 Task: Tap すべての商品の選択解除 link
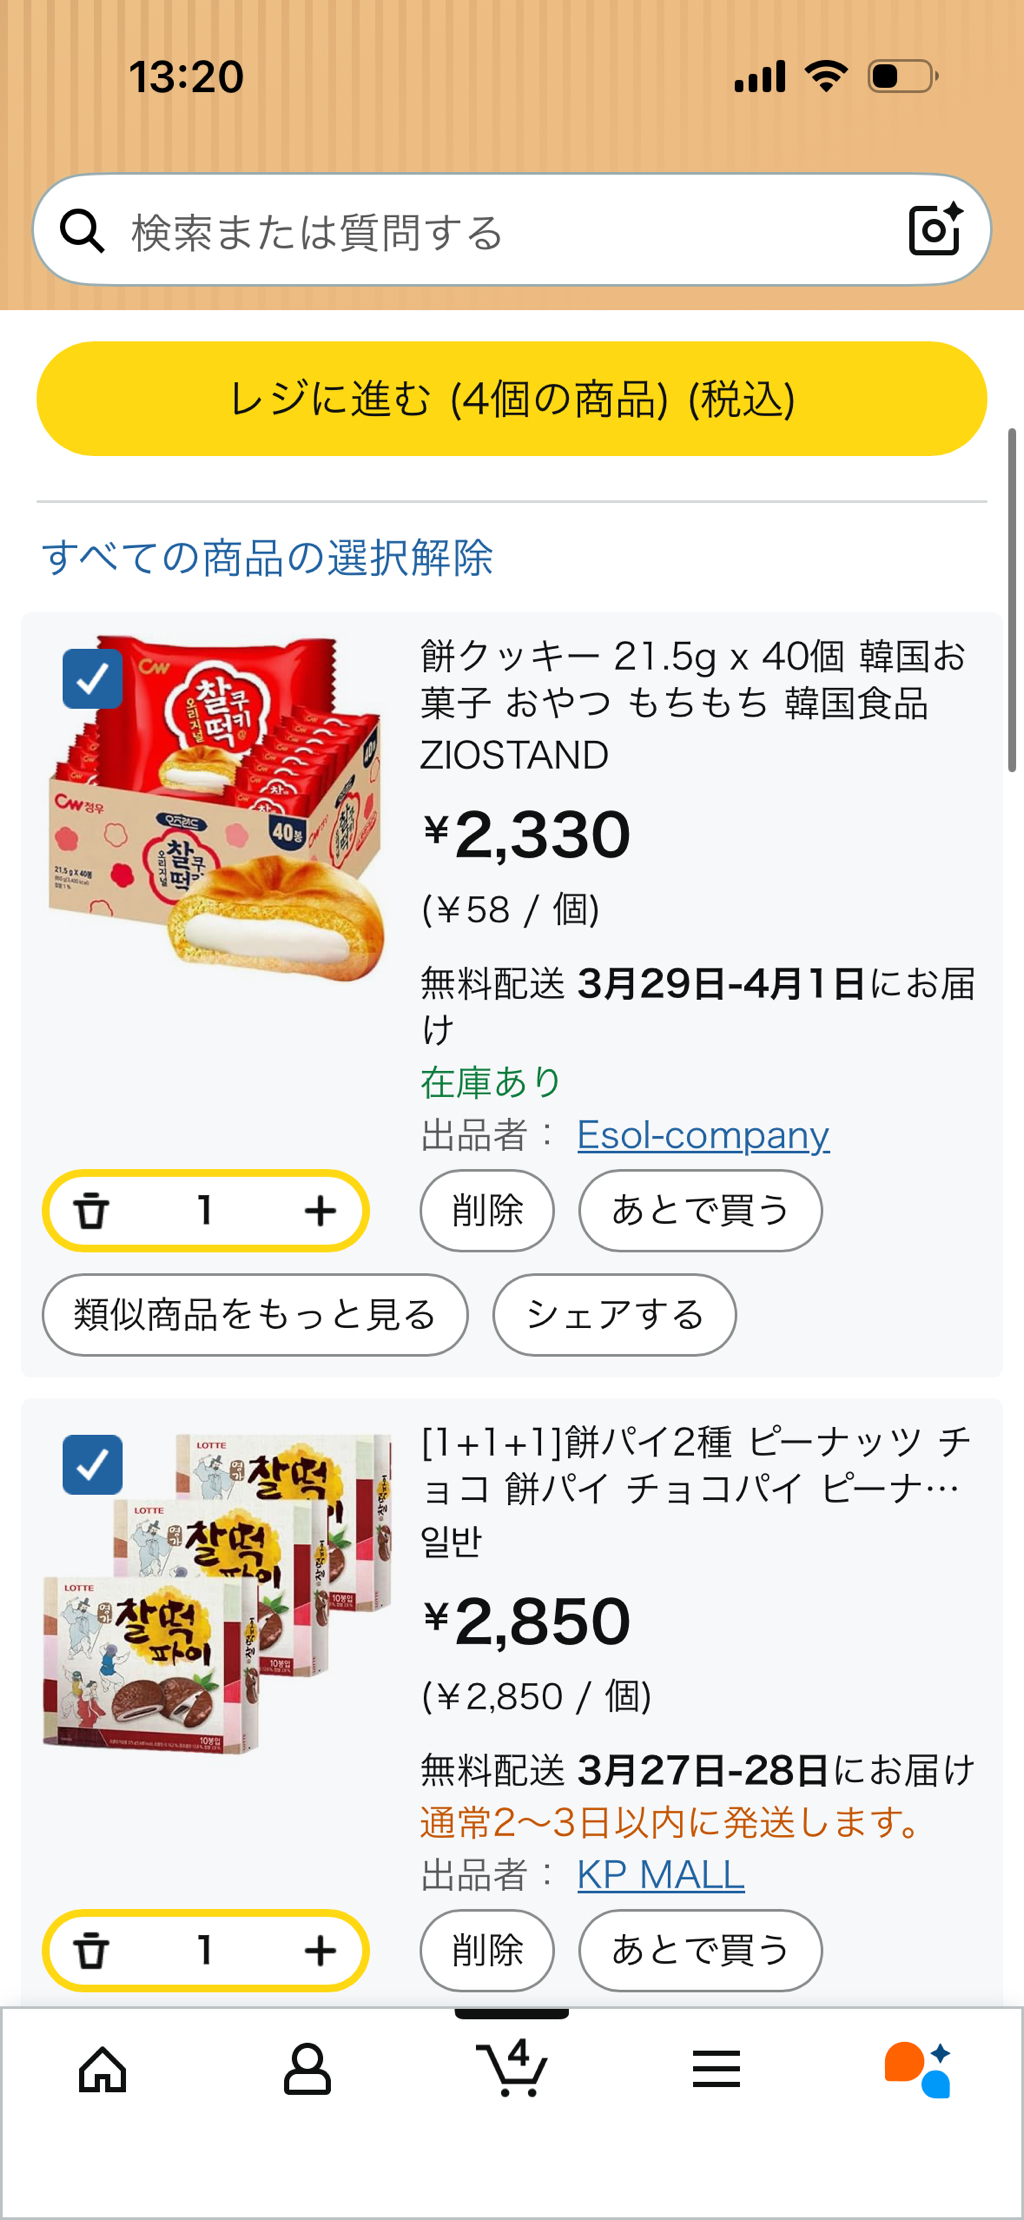(267, 557)
